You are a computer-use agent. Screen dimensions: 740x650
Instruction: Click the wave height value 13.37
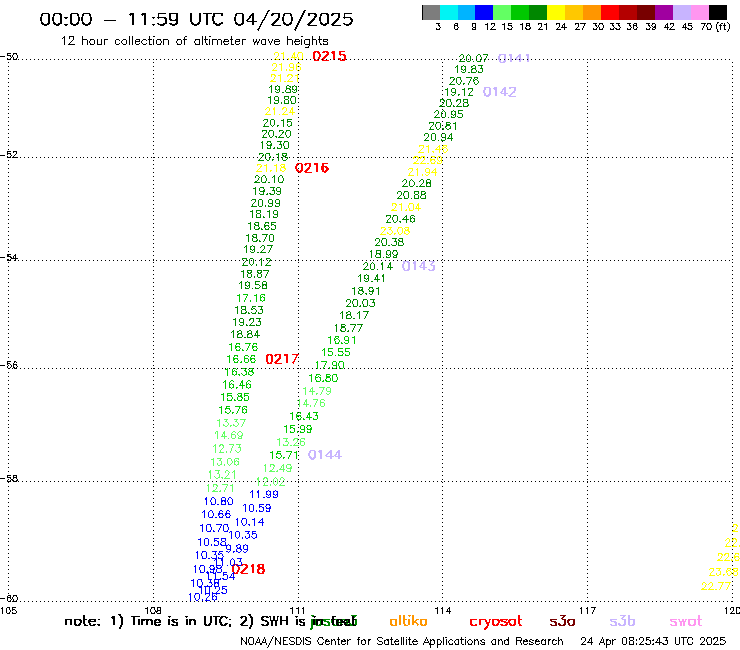click(231, 423)
